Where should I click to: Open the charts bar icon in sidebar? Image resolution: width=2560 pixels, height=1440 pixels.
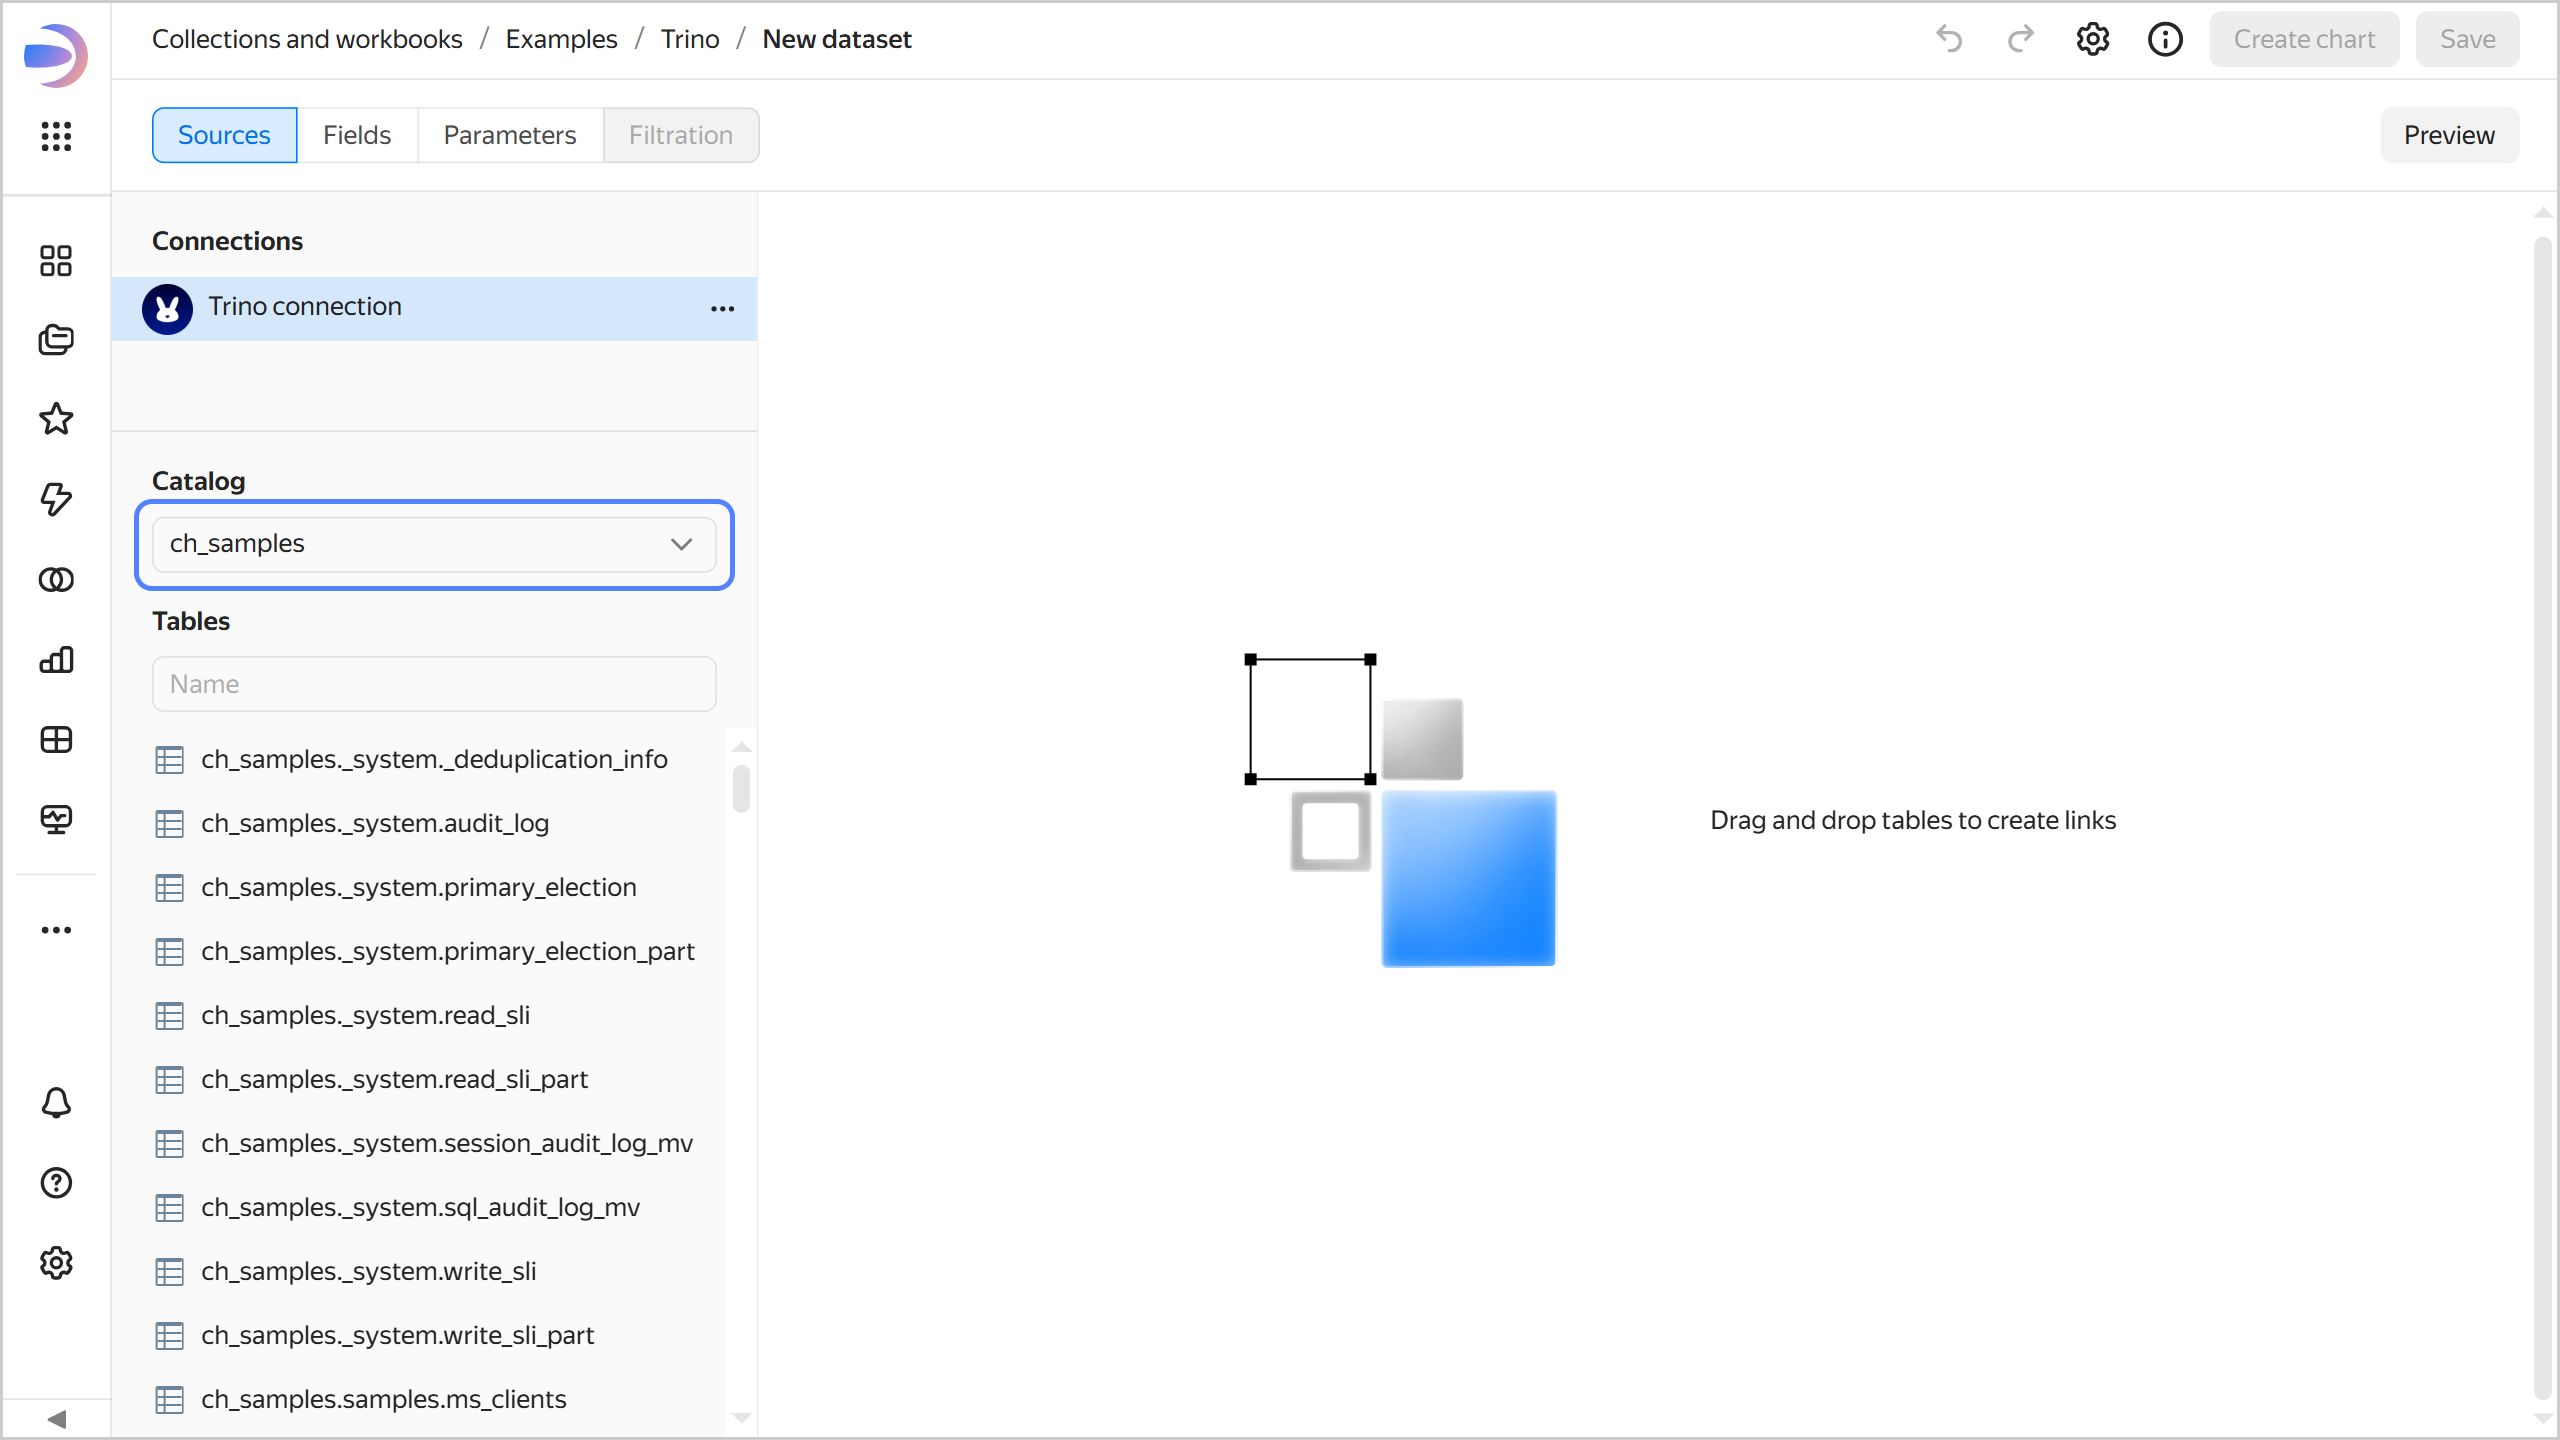pyautogui.click(x=56, y=660)
